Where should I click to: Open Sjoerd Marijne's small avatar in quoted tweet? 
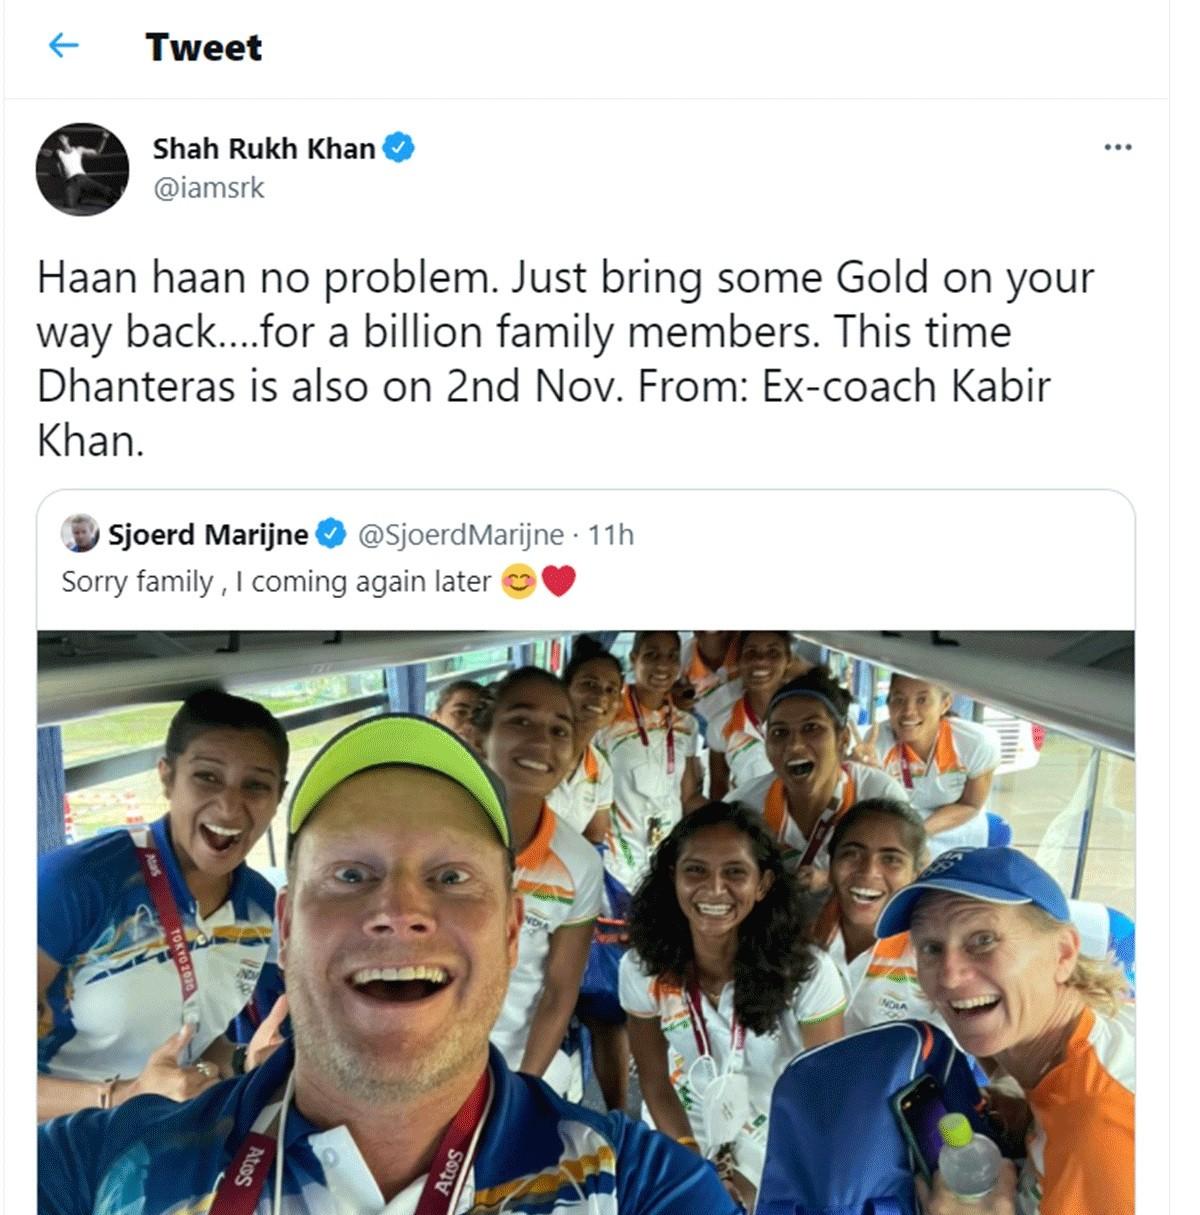pyautogui.click(x=80, y=534)
